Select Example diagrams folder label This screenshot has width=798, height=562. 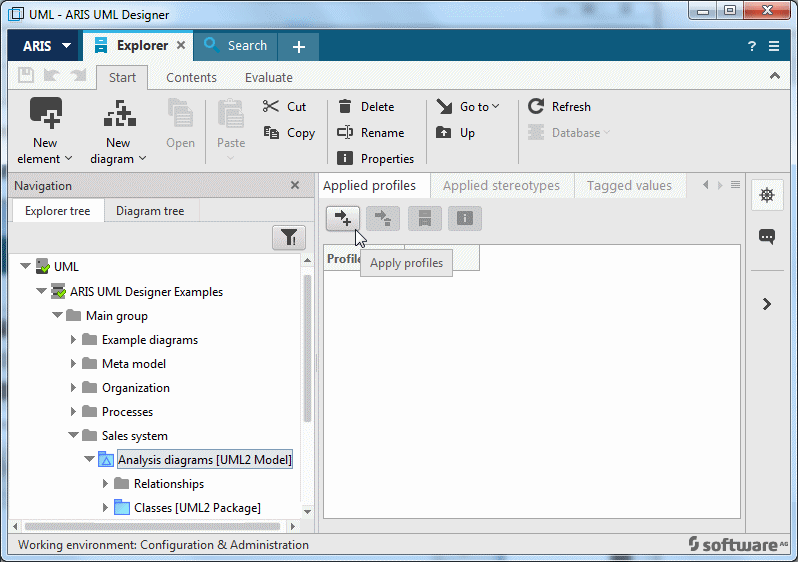[150, 340]
